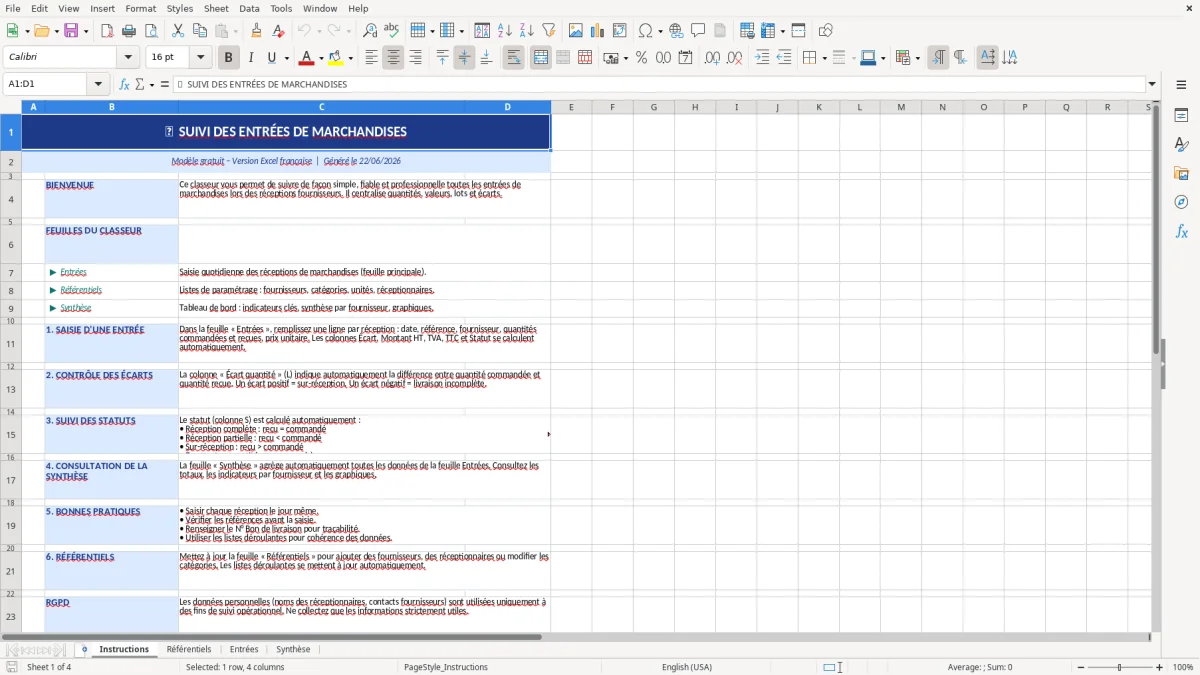
Task: Open the font size dropdown
Action: pos(200,58)
